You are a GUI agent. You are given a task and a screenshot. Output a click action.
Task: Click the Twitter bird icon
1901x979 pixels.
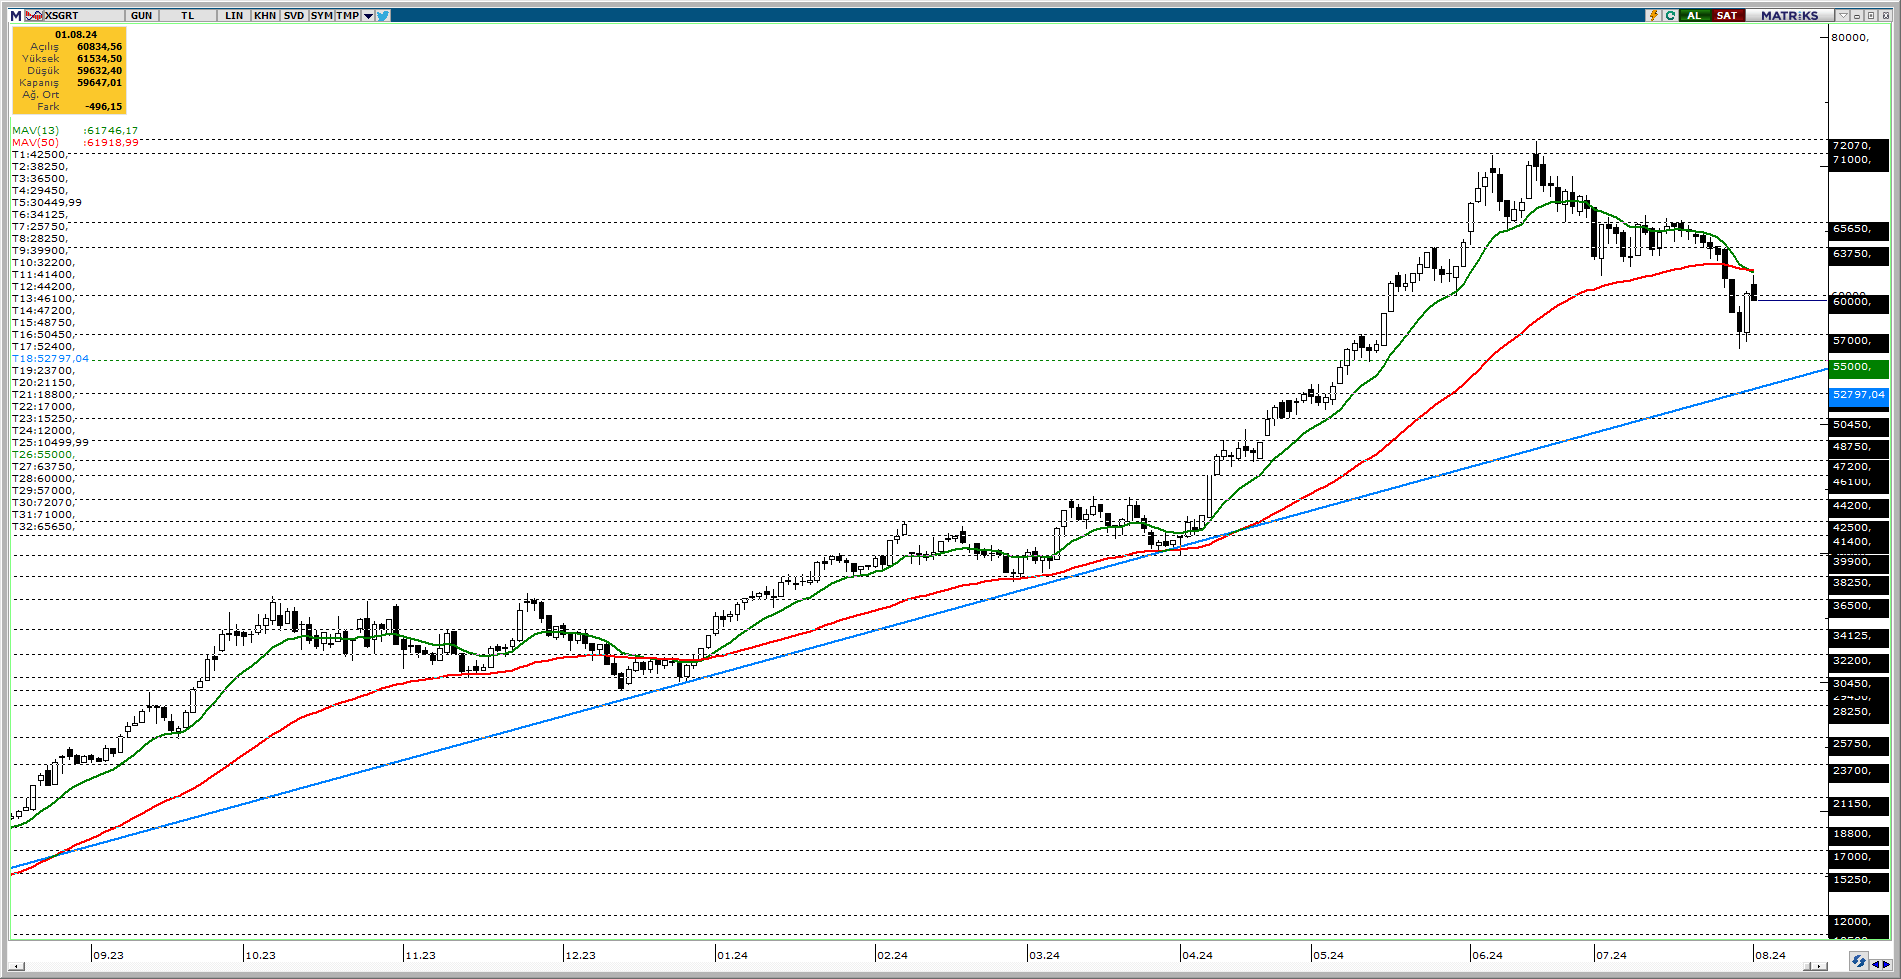click(383, 15)
